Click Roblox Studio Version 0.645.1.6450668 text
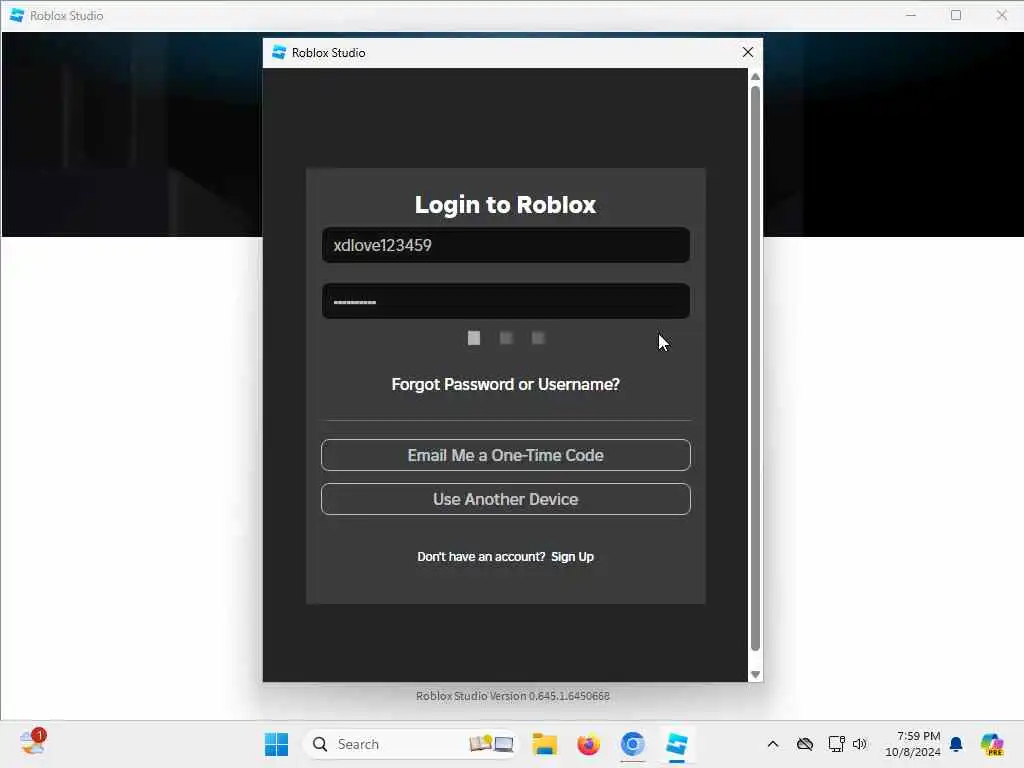Viewport: 1024px width, 768px height. click(x=513, y=696)
